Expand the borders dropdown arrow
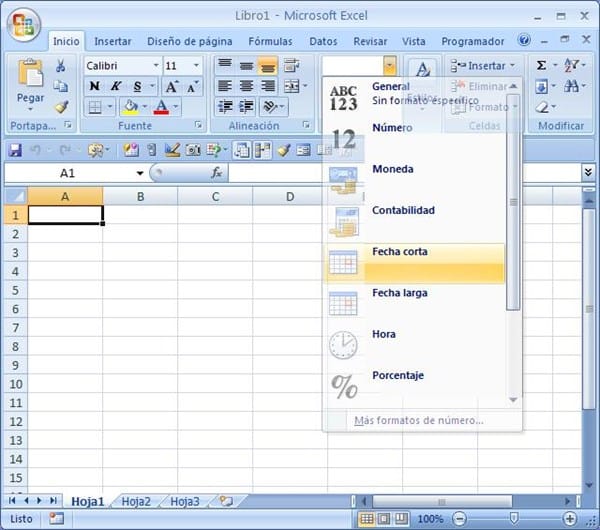Screen dimensions: 600x530 tap(110, 107)
